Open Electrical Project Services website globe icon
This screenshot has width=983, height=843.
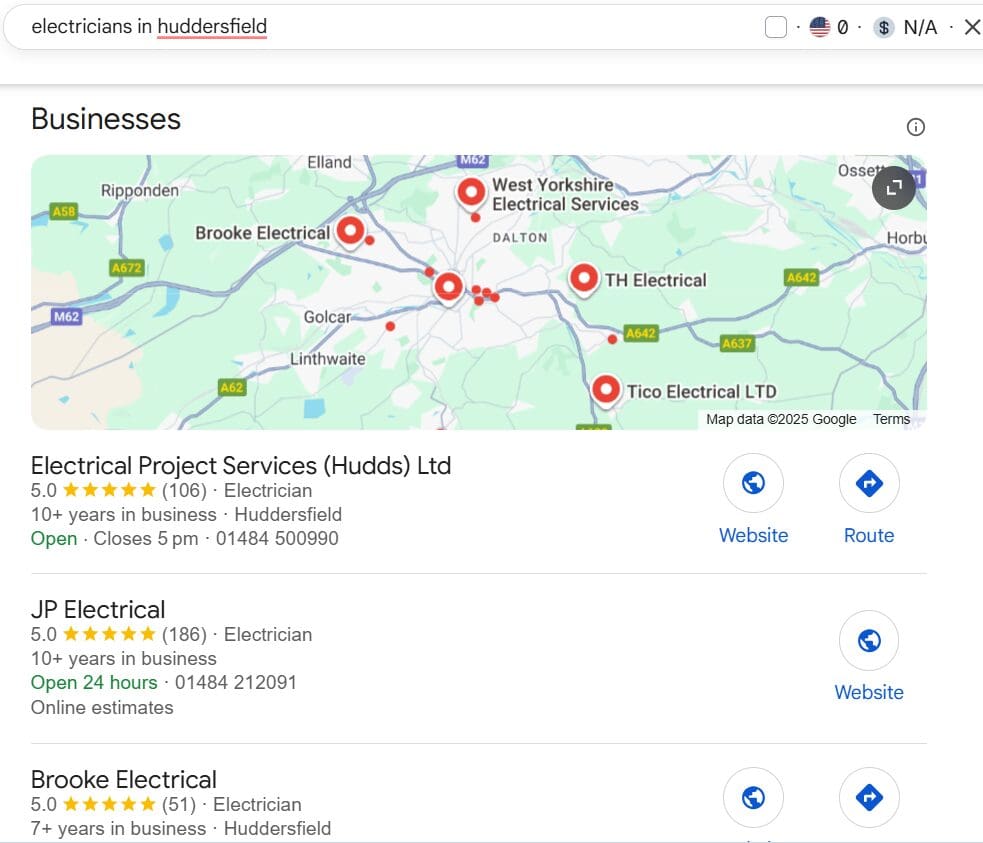click(x=753, y=485)
